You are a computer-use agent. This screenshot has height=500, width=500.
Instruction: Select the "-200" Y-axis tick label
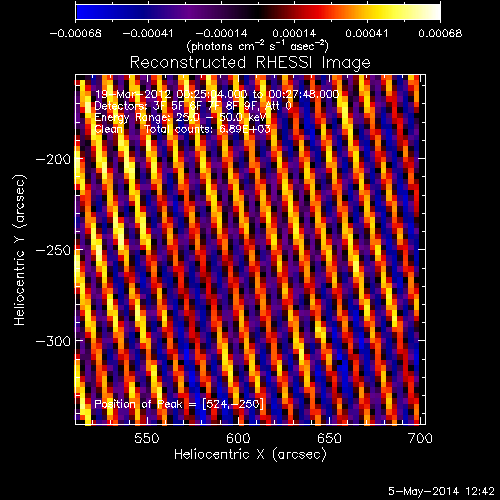pos(53,159)
